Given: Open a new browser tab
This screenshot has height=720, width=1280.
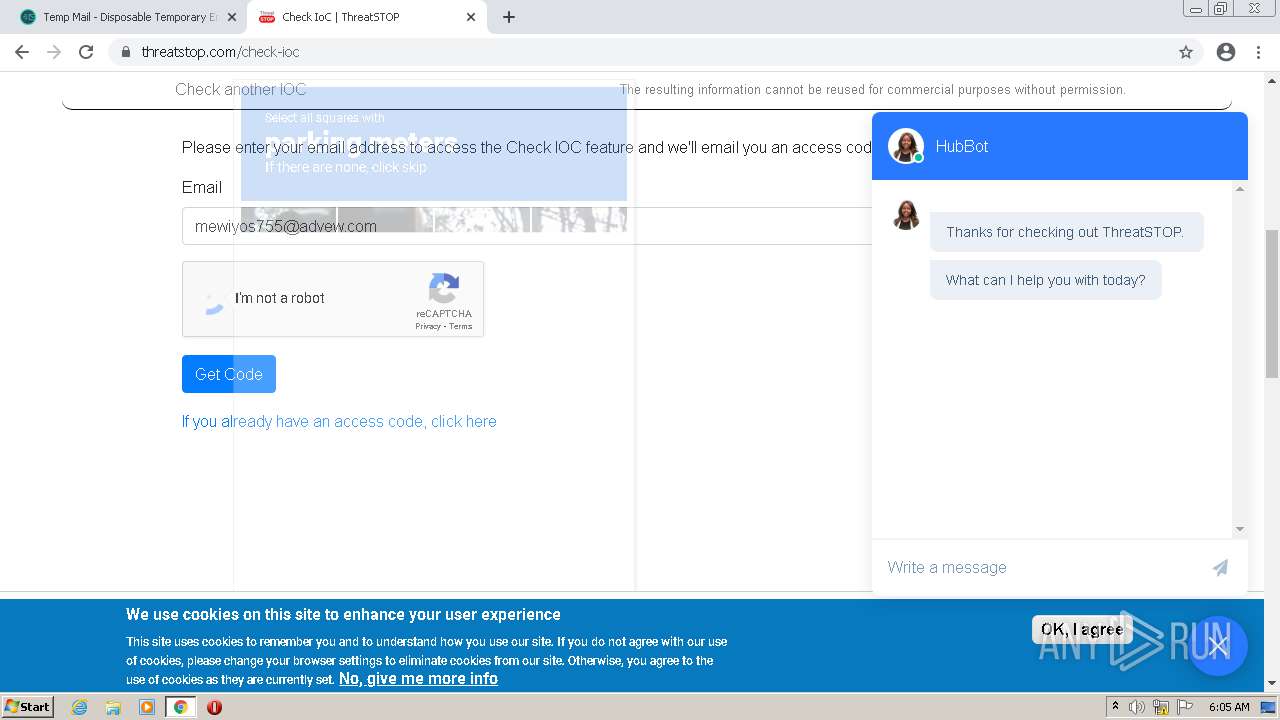Looking at the screenshot, I should [x=509, y=17].
